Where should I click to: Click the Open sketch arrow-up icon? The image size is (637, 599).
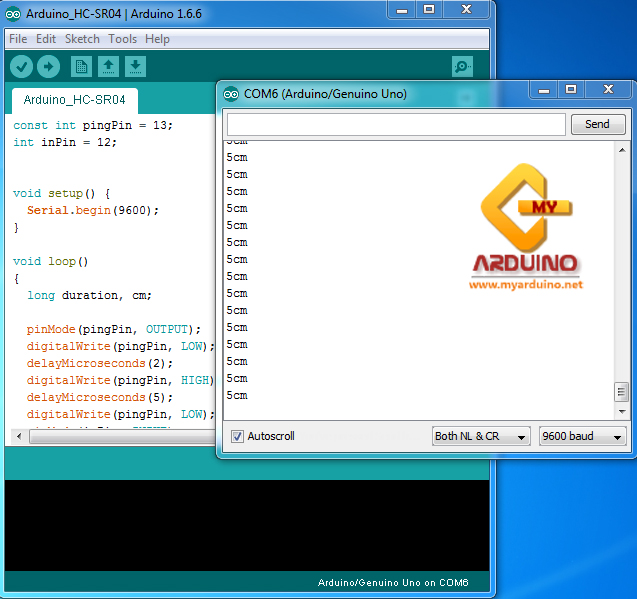pyautogui.click(x=108, y=67)
